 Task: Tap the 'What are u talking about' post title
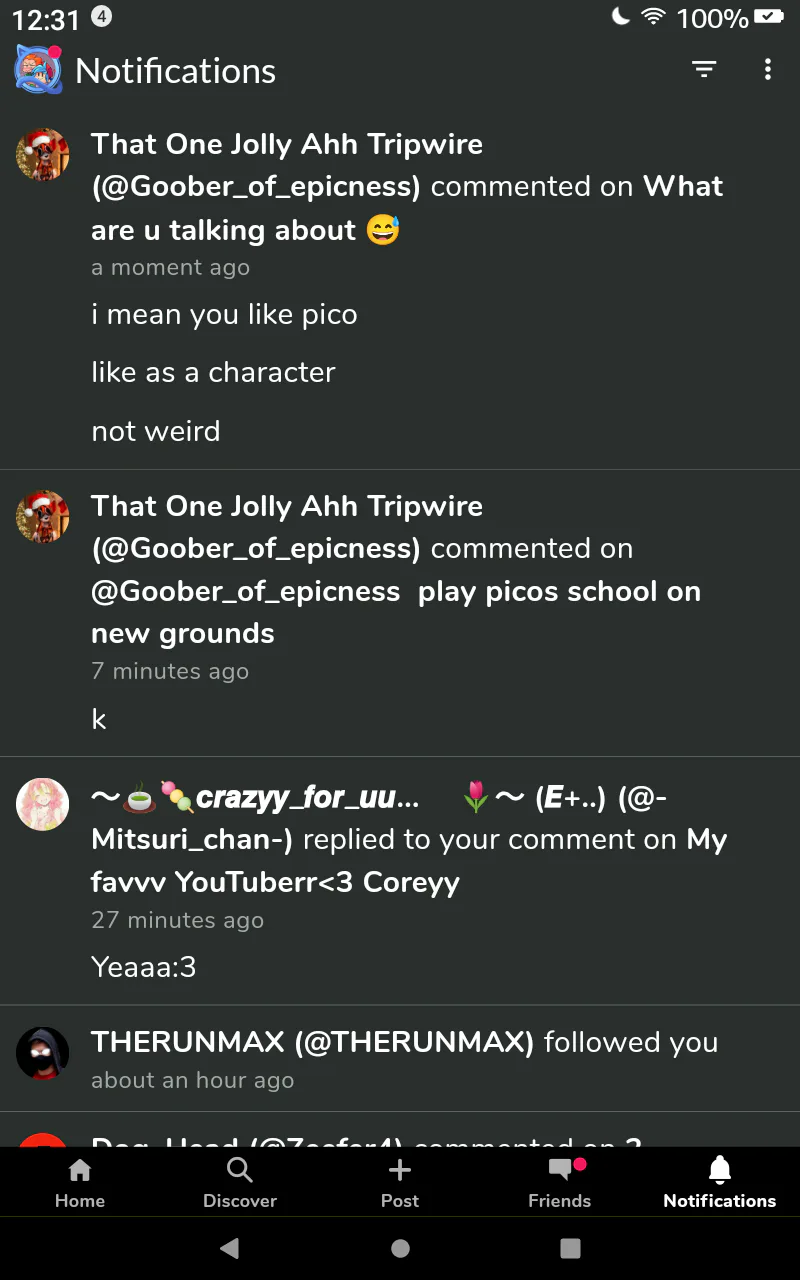(x=406, y=209)
